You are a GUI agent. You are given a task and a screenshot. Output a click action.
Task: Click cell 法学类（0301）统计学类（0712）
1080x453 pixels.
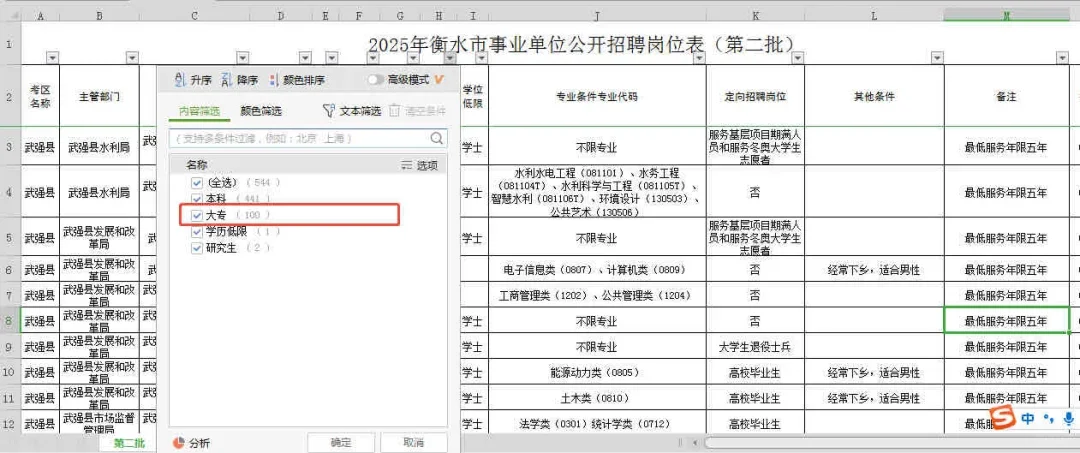click(x=597, y=423)
